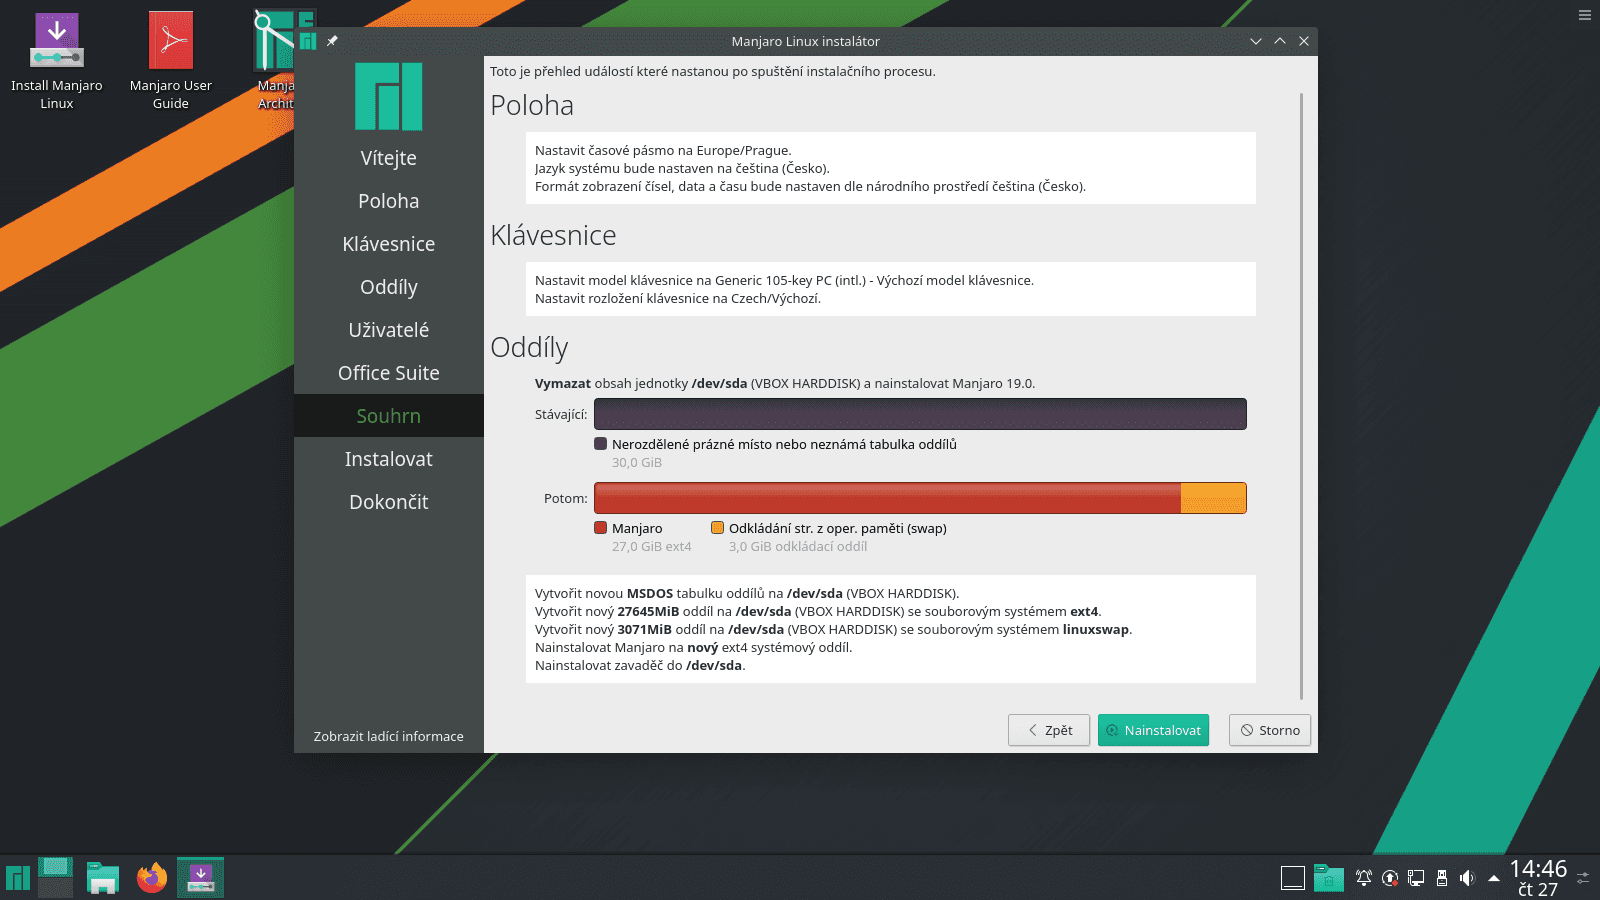Open the Dolphin file manager from taskbar

(102, 877)
